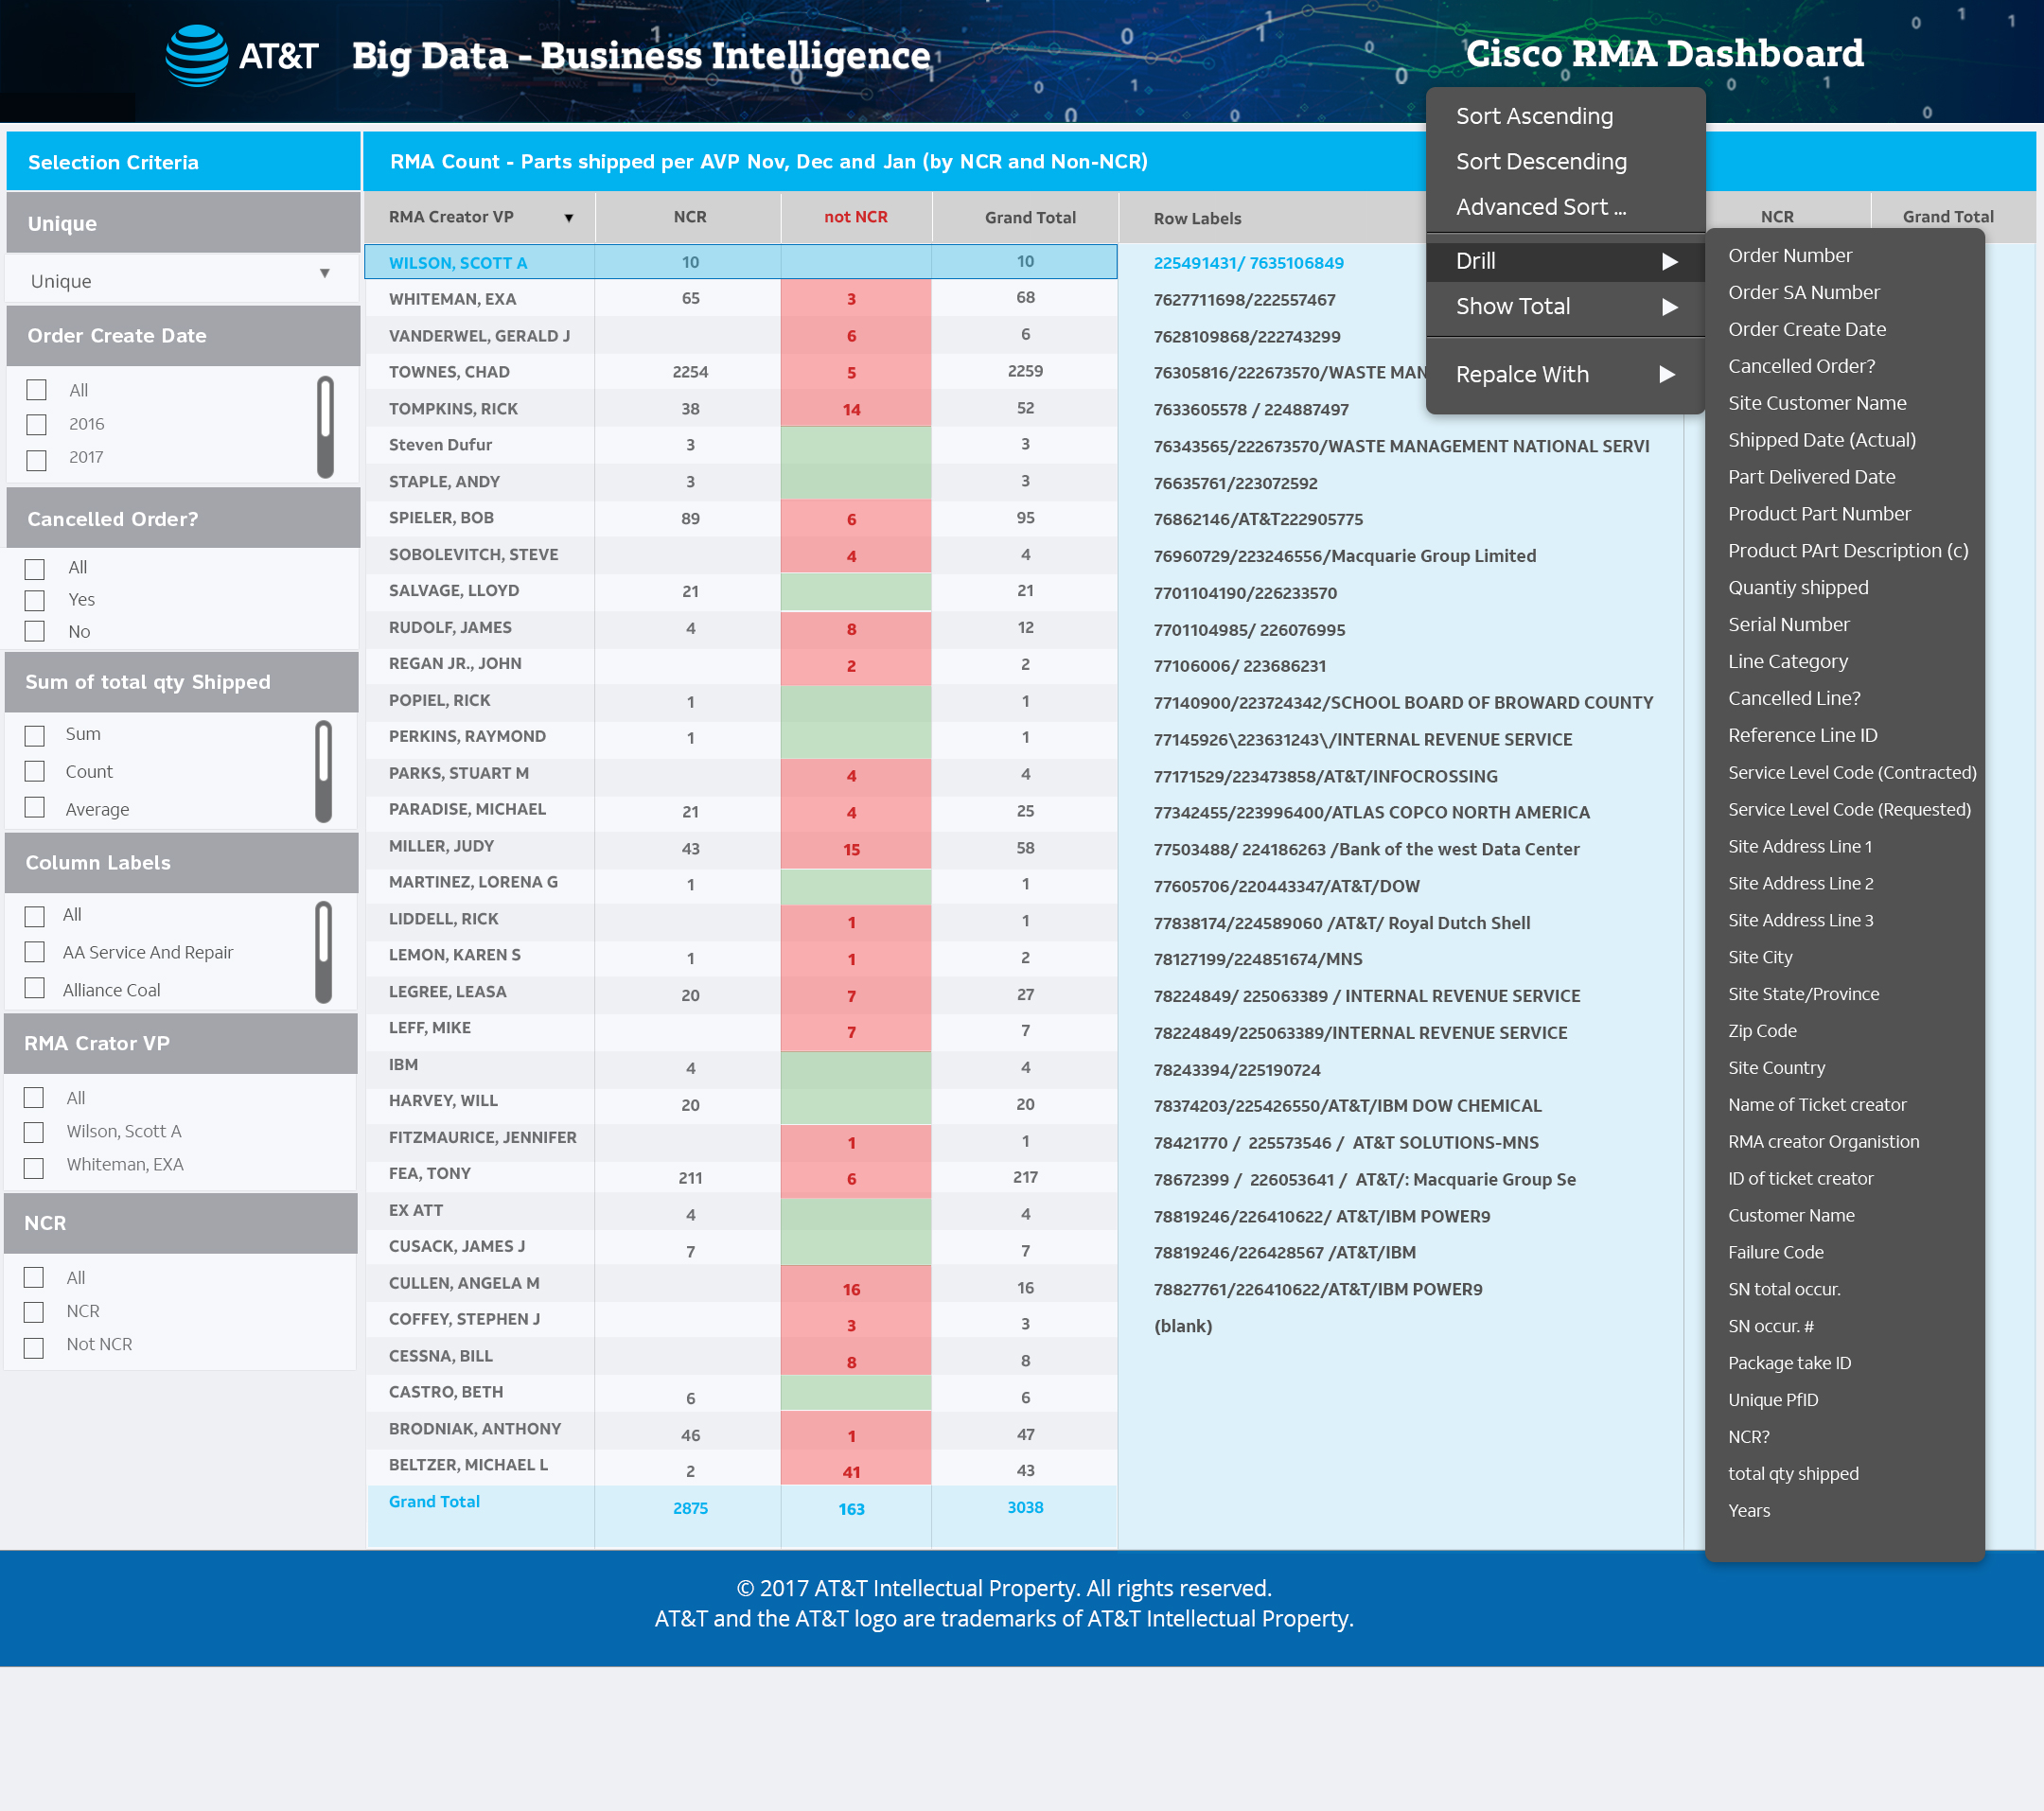
Task: Expand the Show Total submenu arrow
Action: pos(1668,307)
